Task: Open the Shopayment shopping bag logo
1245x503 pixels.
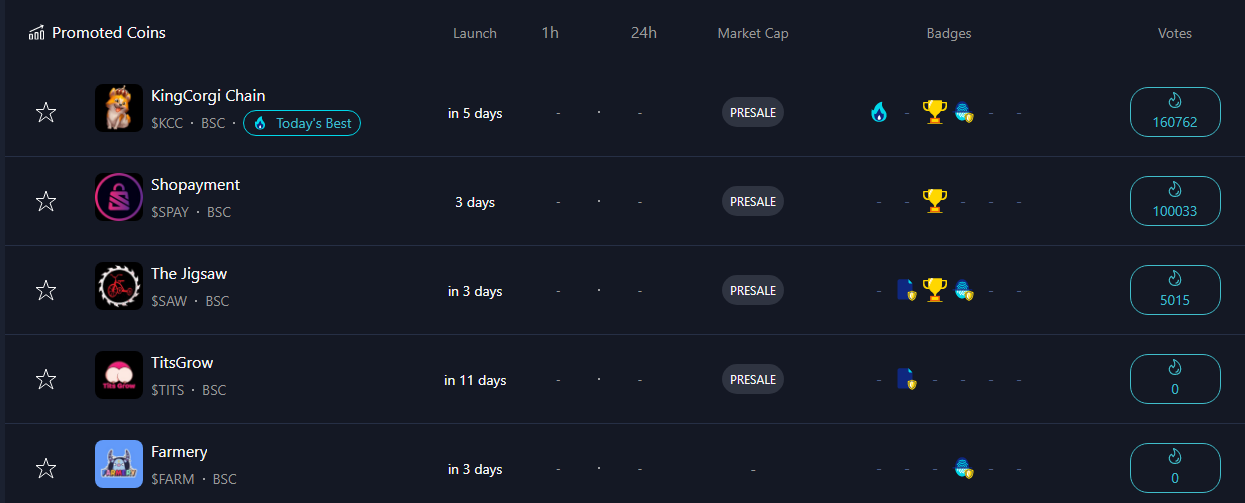Action: [119, 197]
